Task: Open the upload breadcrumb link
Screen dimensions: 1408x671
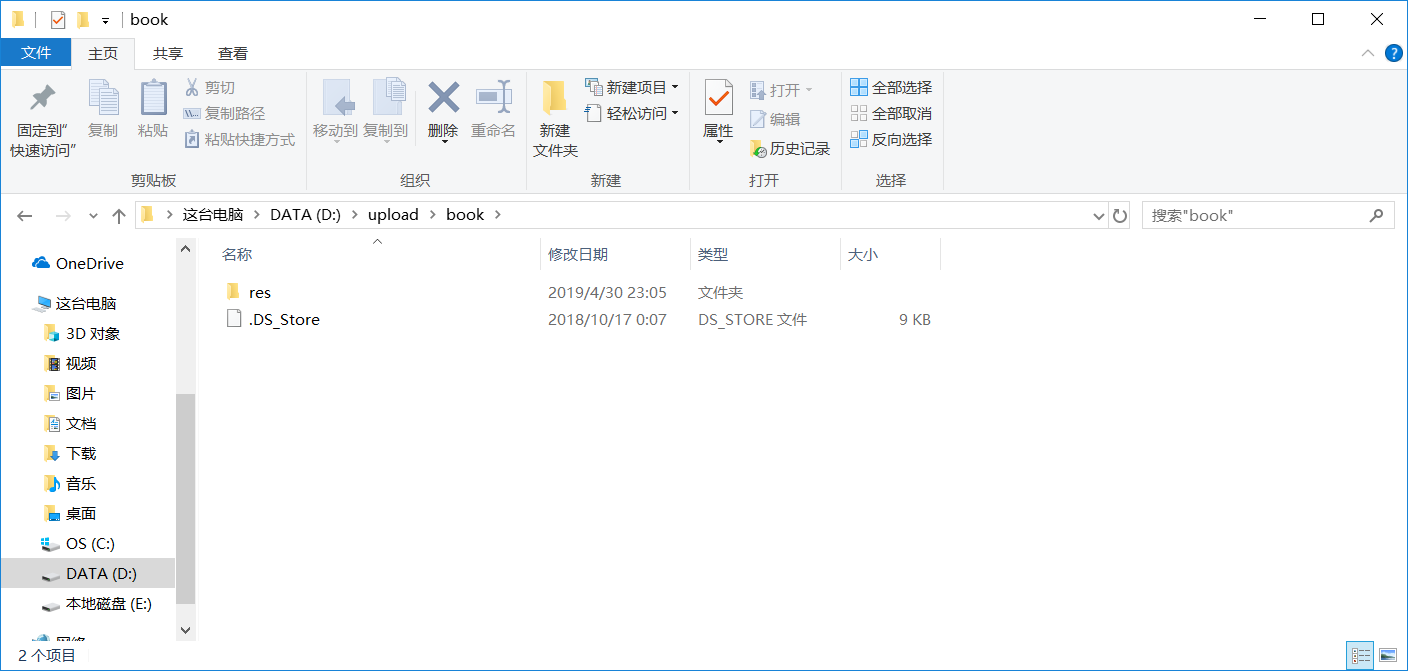Action: click(x=393, y=214)
